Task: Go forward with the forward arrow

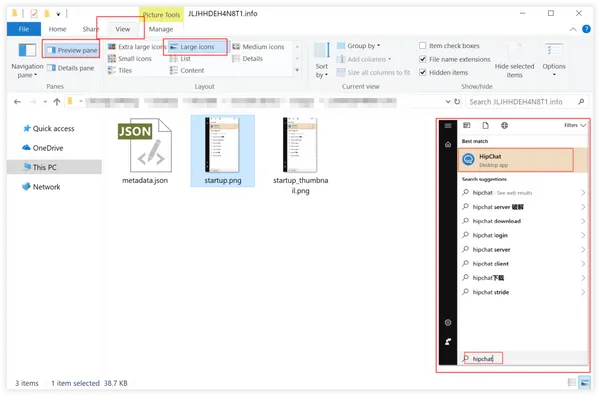Action: [x=33, y=102]
